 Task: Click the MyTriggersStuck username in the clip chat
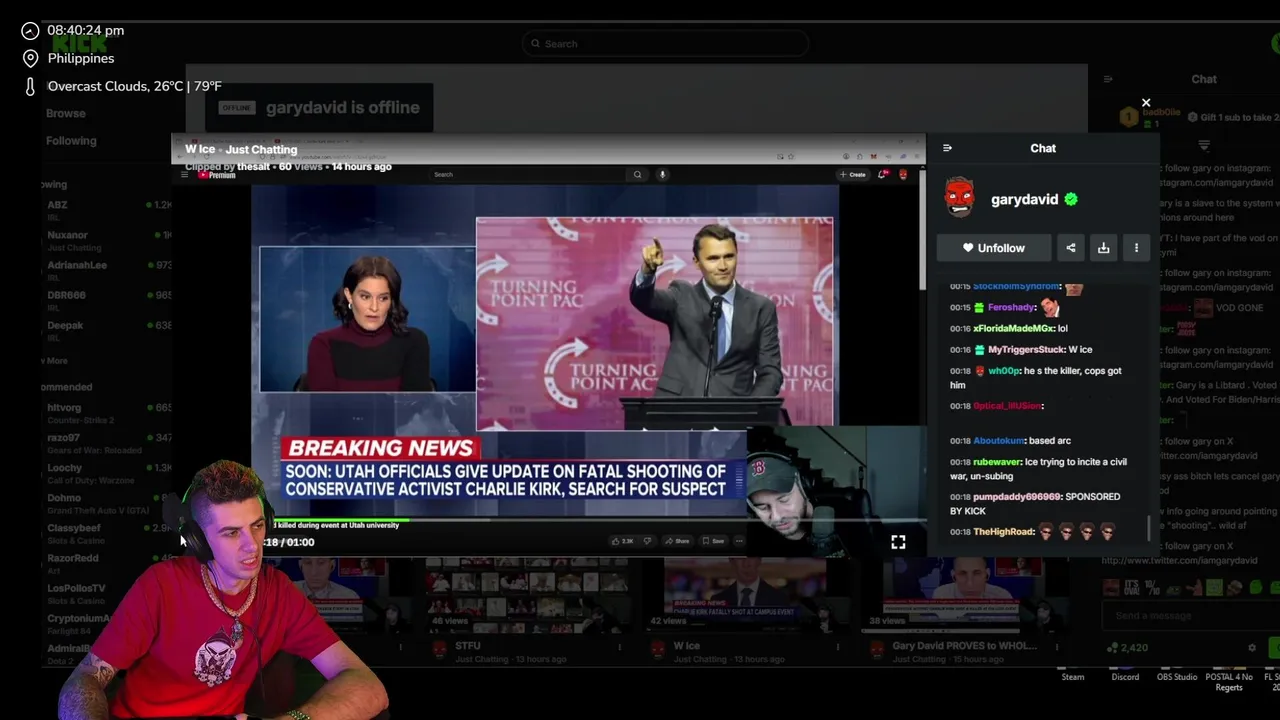[x=1026, y=349]
